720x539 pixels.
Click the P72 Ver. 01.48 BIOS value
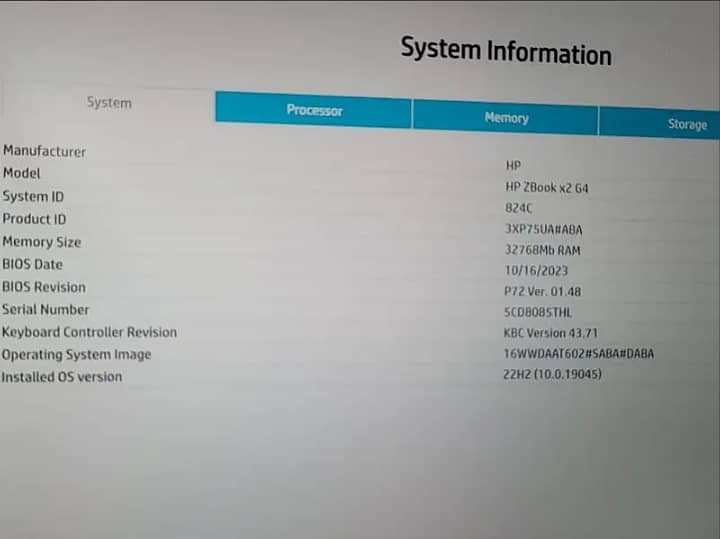click(543, 291)
